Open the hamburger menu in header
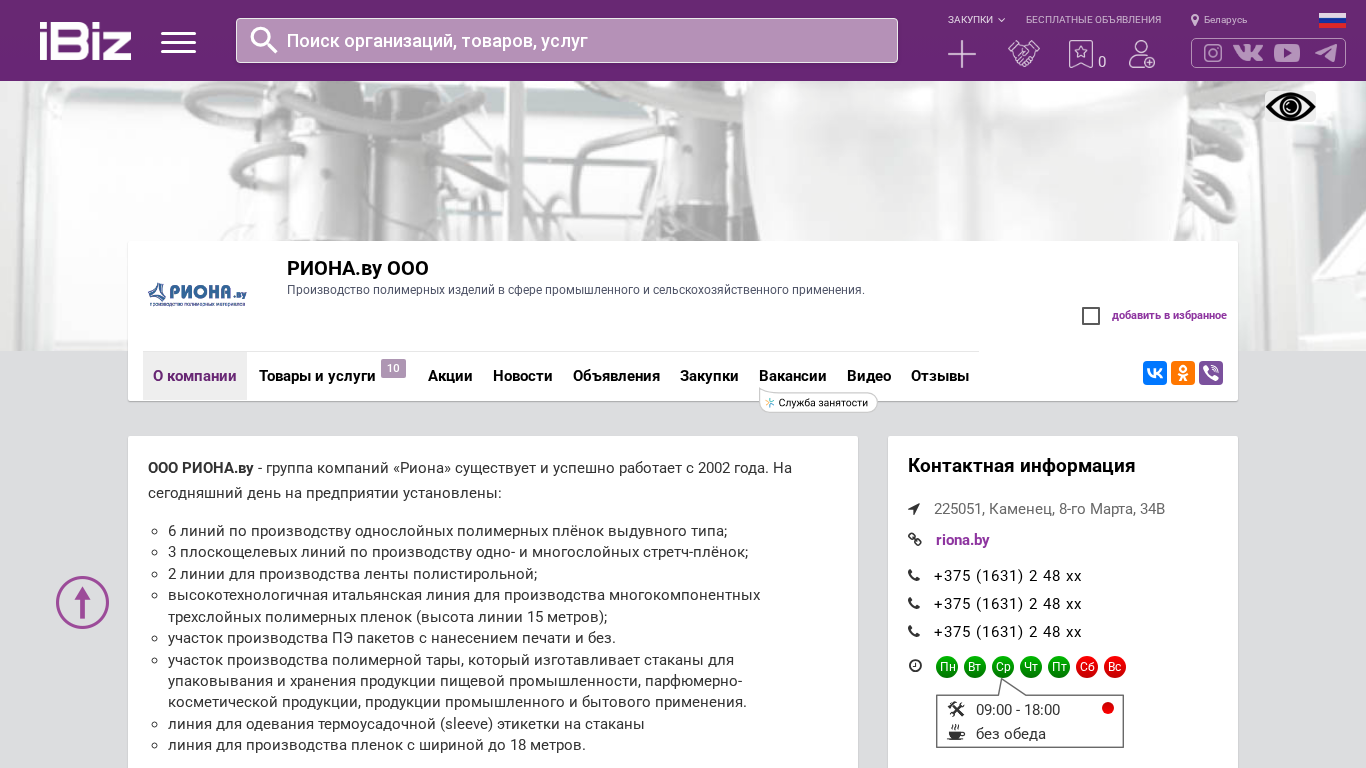 click(178, 42)
